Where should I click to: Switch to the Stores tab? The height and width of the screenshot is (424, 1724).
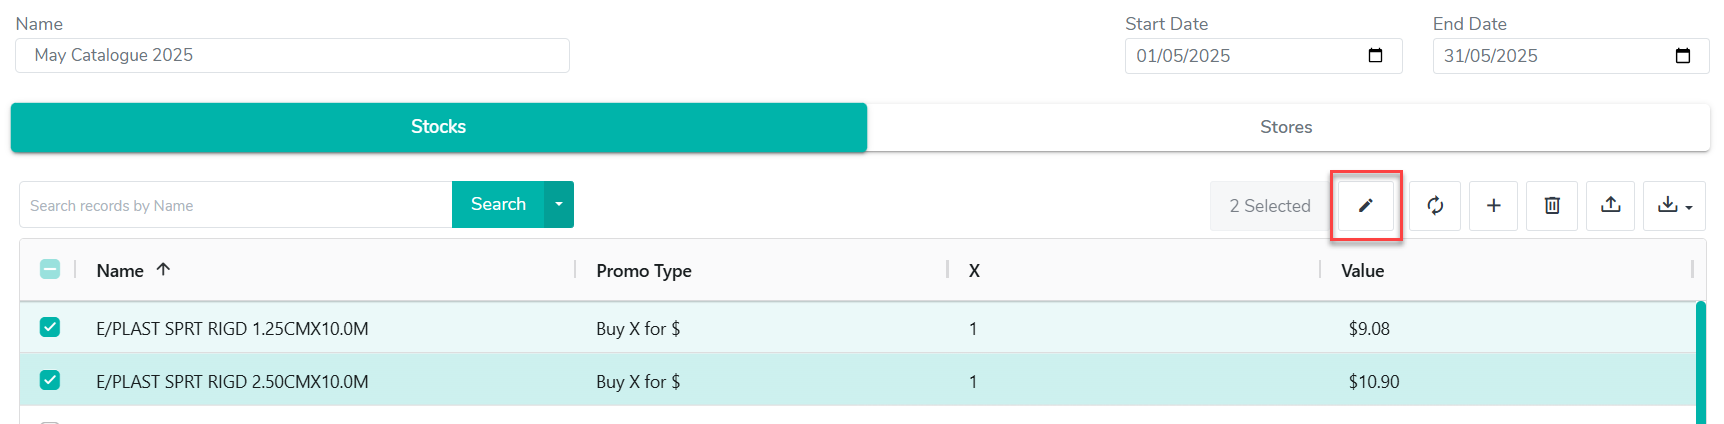point(1288,127)
